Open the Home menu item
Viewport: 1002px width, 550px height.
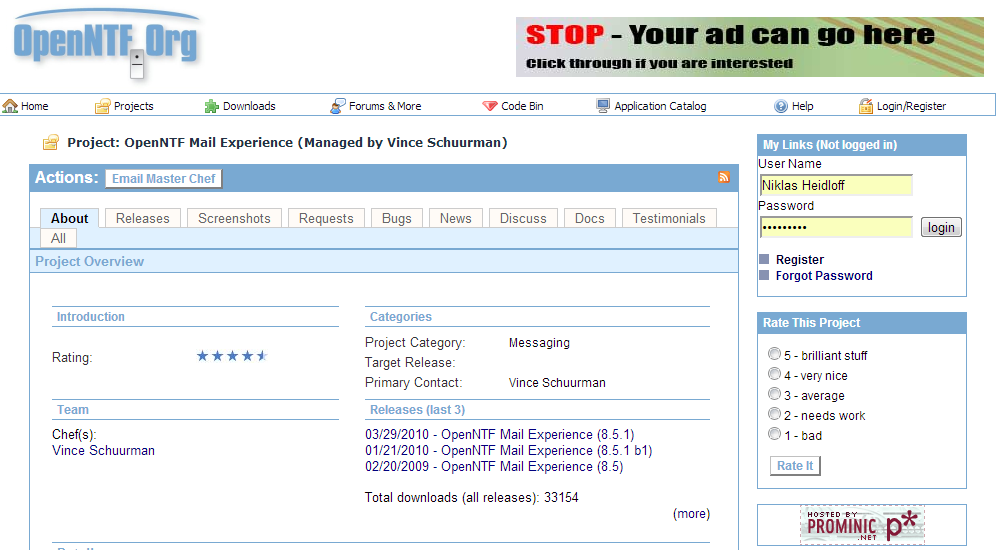pos(35,106)
